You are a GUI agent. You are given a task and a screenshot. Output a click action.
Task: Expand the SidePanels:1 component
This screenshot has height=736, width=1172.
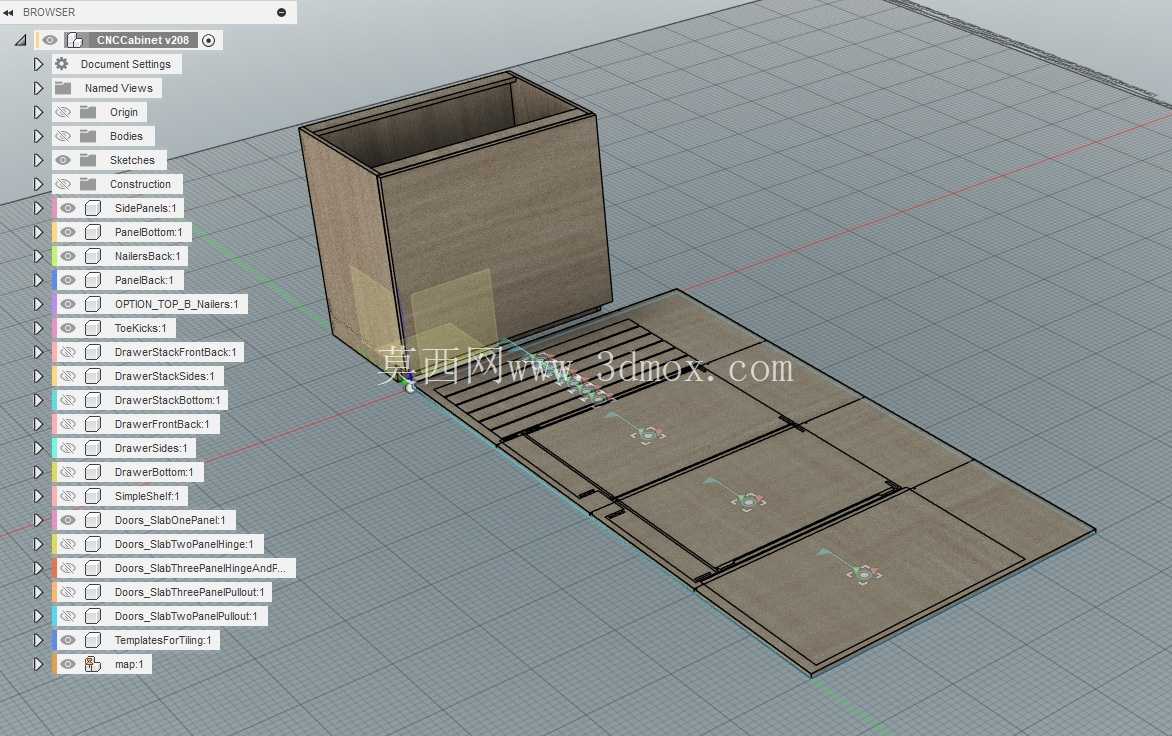click(38, 208)
